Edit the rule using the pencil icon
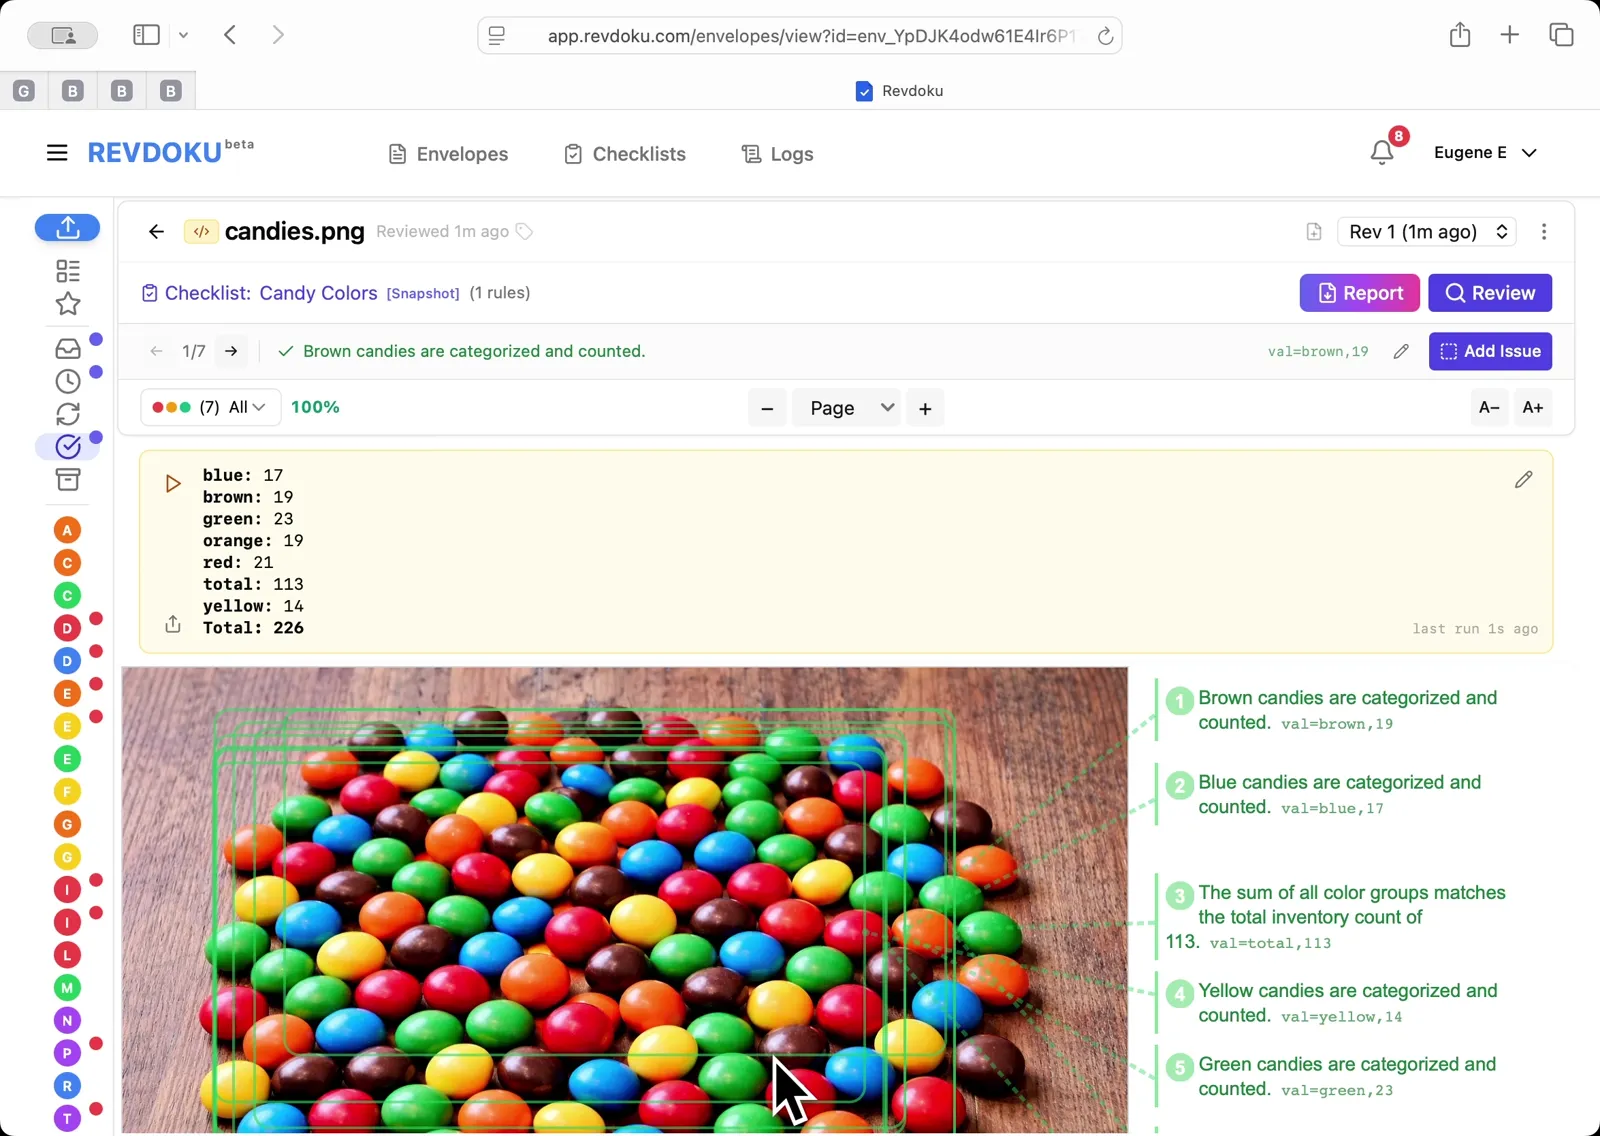The image size is (1600, 1136). click(1400, 351)
